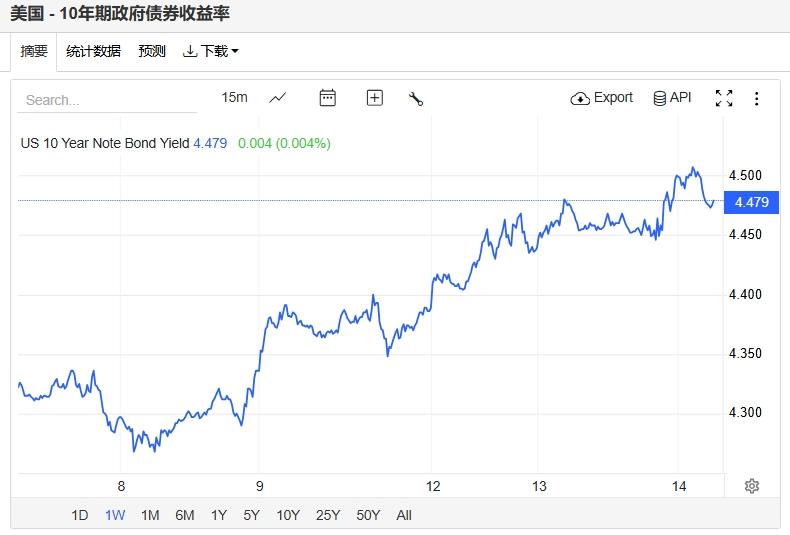The width and height of the screenshot is (790, 535).
Task: Select the 25Y time range
Action: [x=328, y=515]
